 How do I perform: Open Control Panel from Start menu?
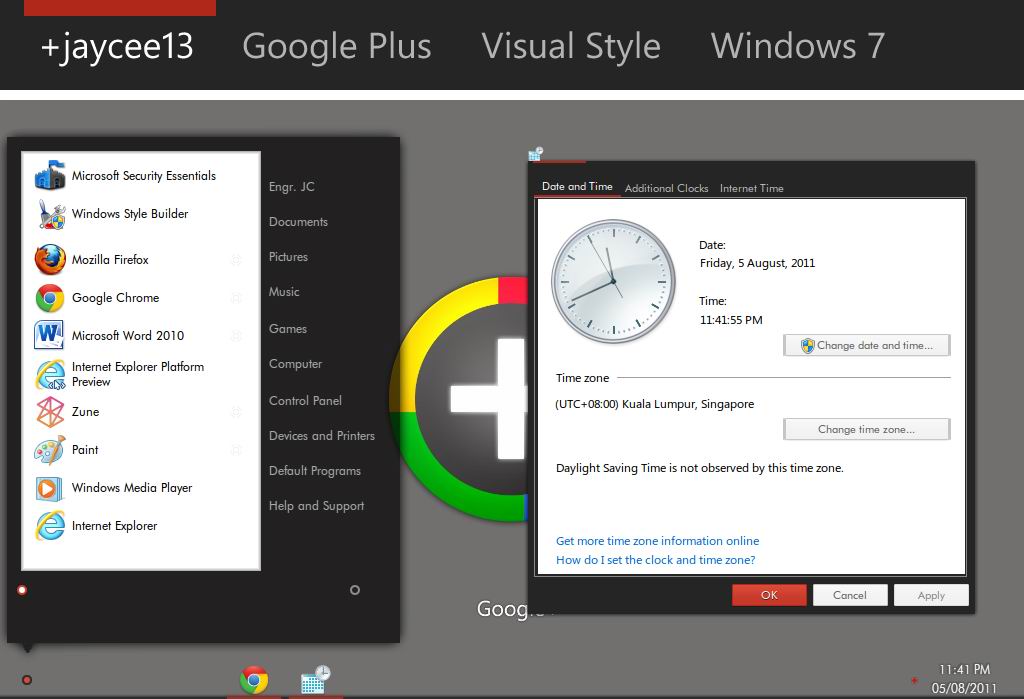(x=305, y=400)
